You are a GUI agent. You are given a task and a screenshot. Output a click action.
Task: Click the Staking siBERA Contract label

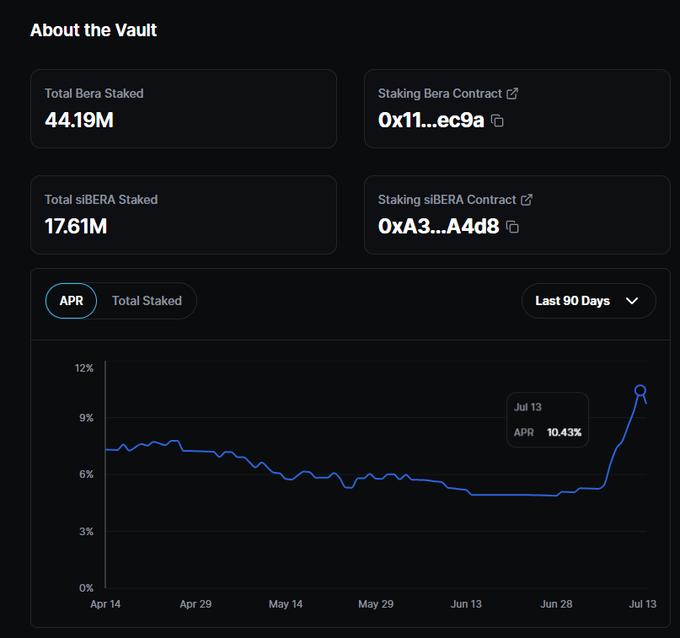[x=447, y=200]
